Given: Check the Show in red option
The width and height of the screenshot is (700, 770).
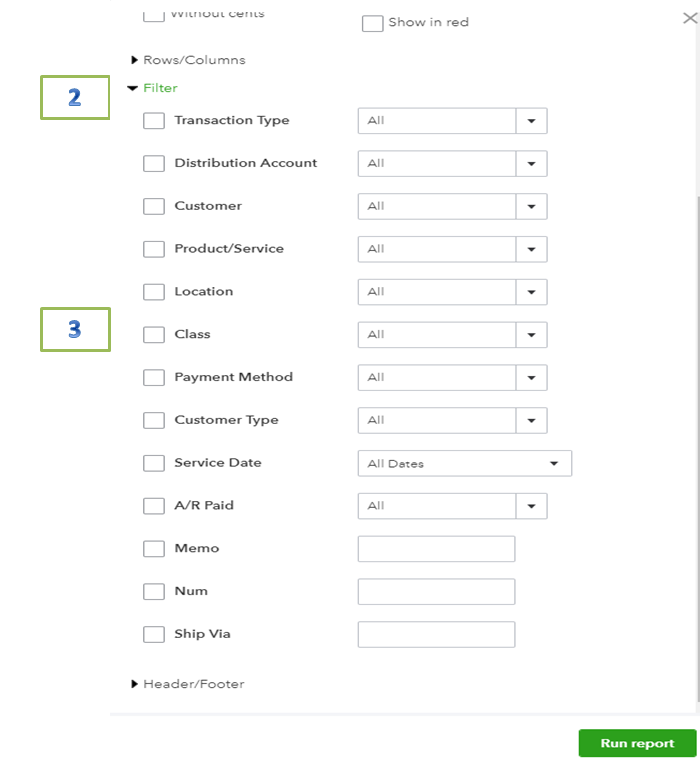Looking at the screenshot, I should (372, 23).
